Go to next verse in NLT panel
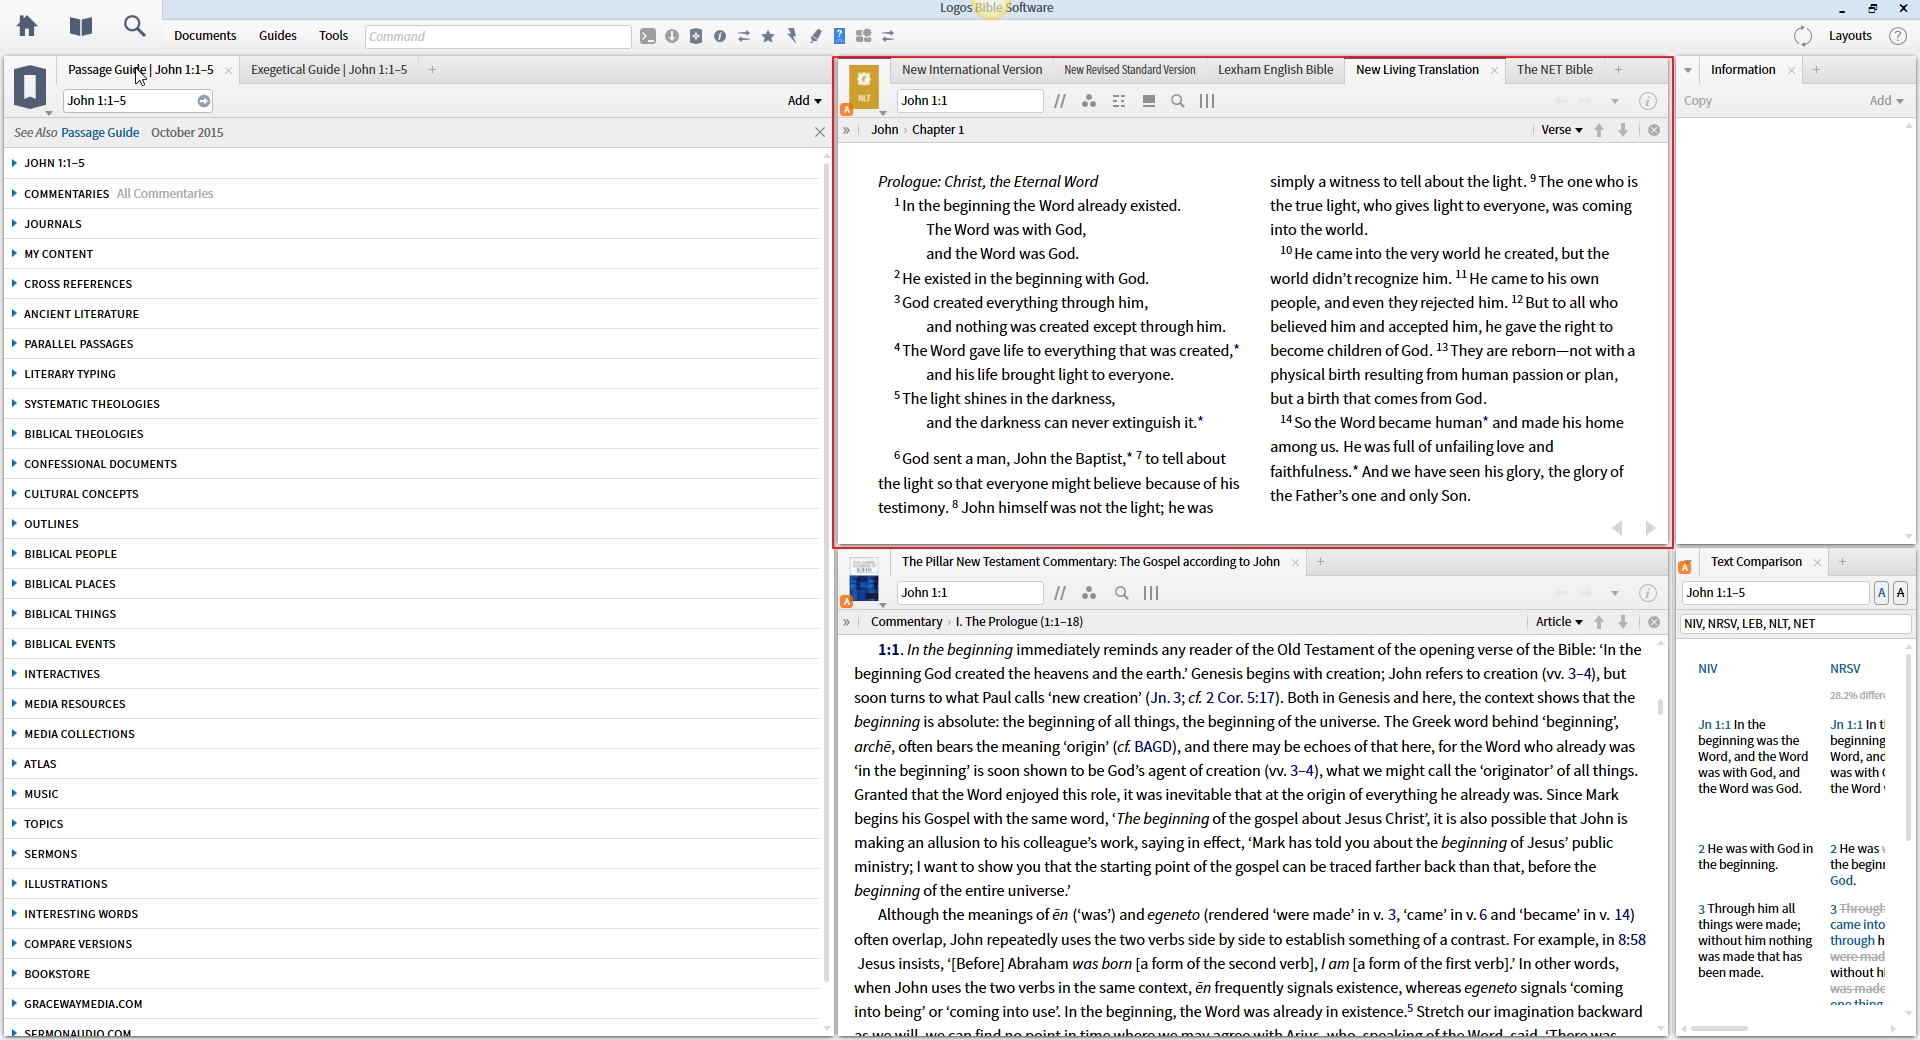 click(1623, 130)
